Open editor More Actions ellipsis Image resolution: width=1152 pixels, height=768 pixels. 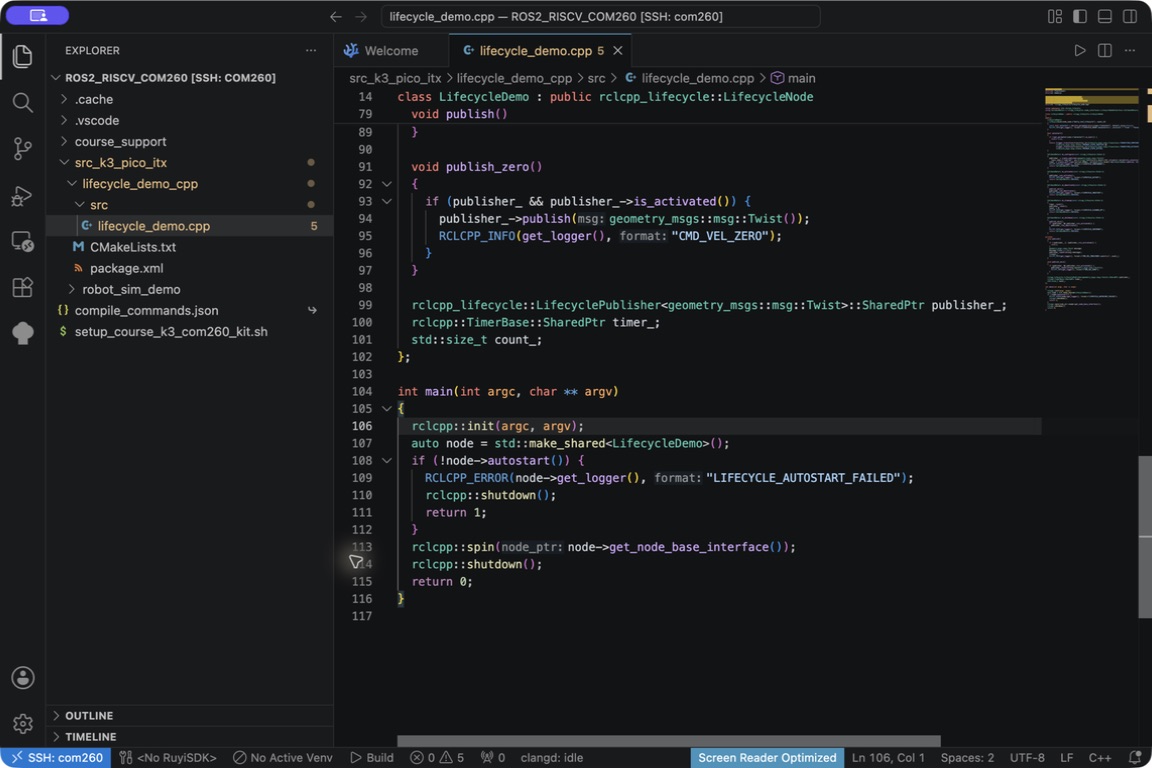1130,50
